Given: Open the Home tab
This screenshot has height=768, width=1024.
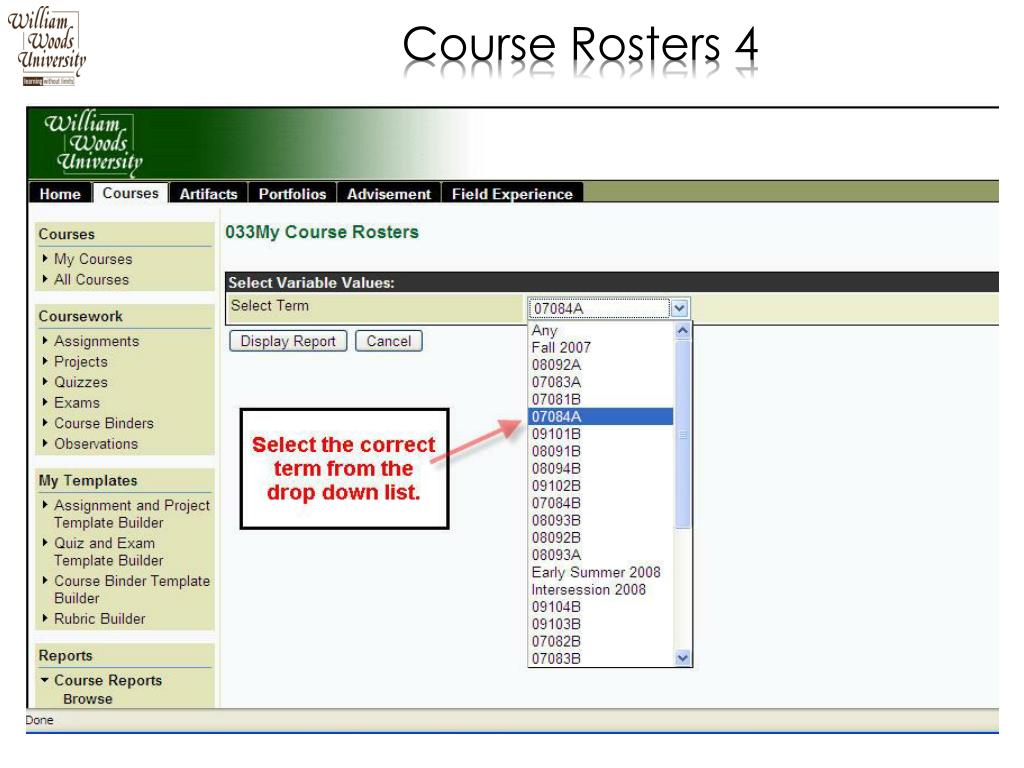Looking at the screenshot, I should point(59,194).
